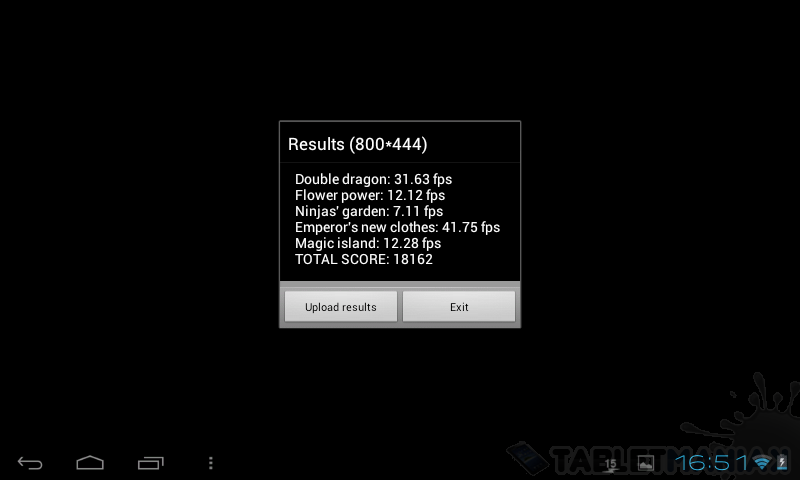The width and height of the screenshot is (800, 480).
Task: Tap the Wi-Fi signal status icon
Action: [x=762, y=463]
